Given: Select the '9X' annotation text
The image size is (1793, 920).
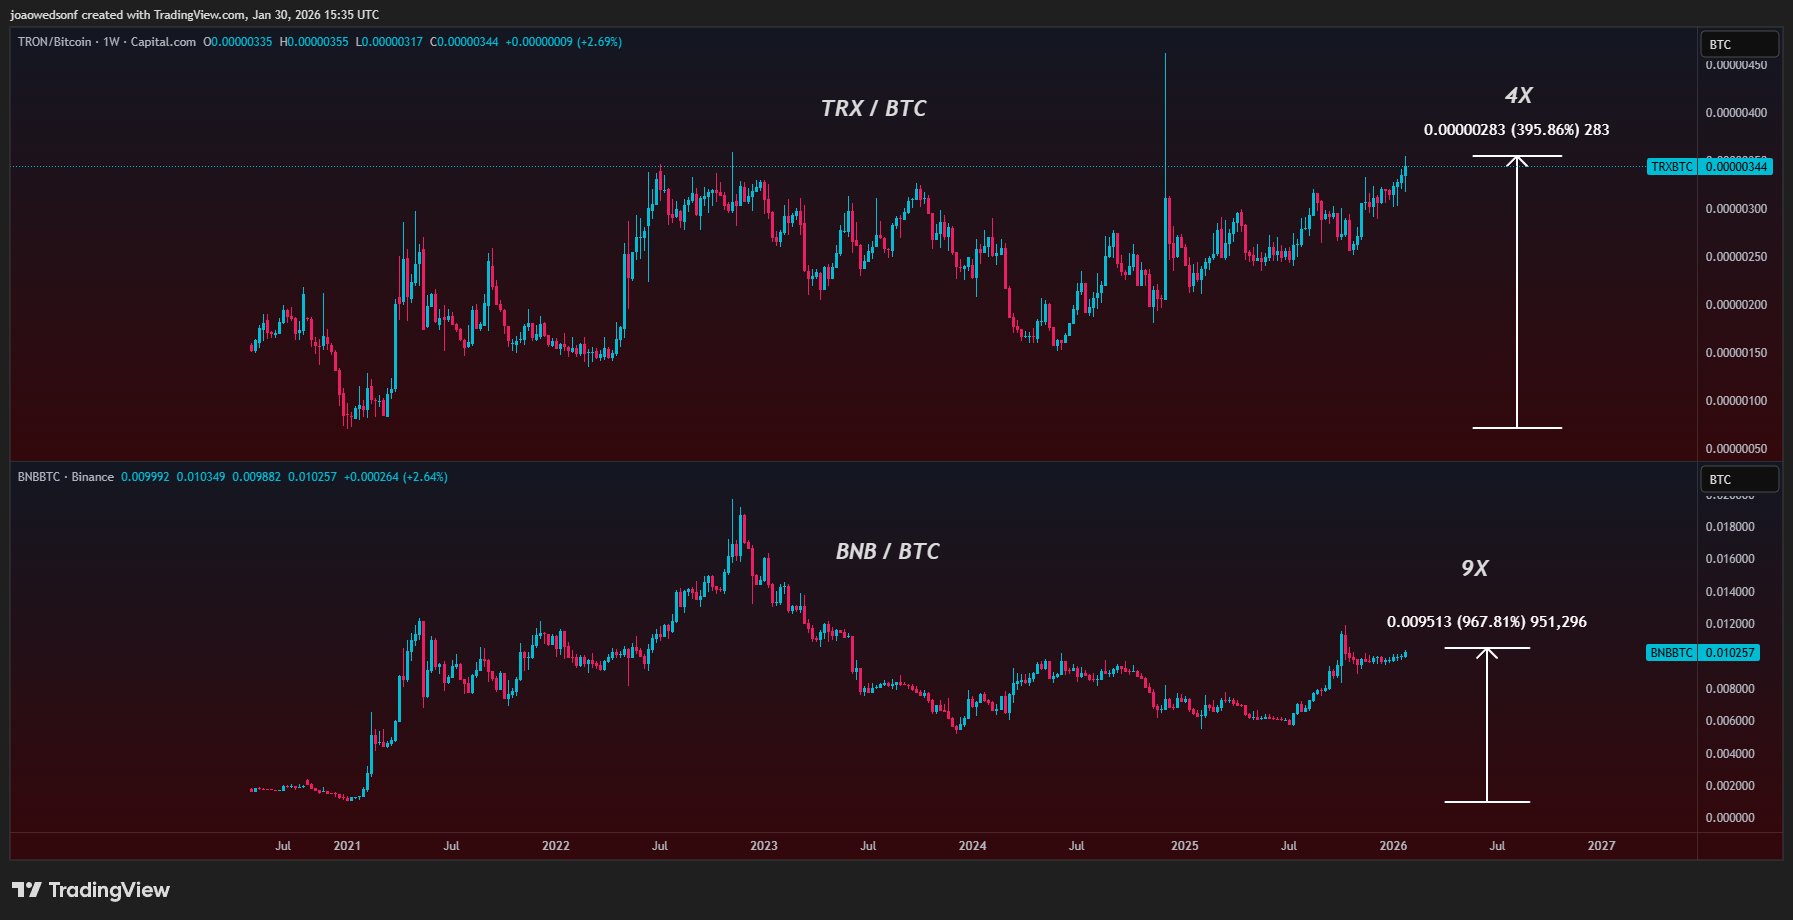Looking at the screenshot, I should coord(1475,568).
